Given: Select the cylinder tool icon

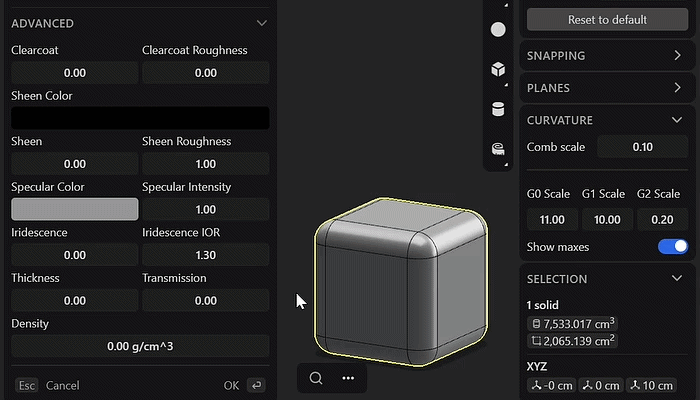Looking at the screenshot, I should pos(498,109).
